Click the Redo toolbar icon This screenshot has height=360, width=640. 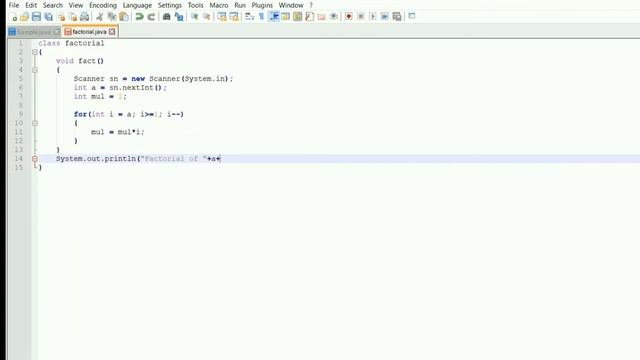pyautogui.click(x=151, y=17)
